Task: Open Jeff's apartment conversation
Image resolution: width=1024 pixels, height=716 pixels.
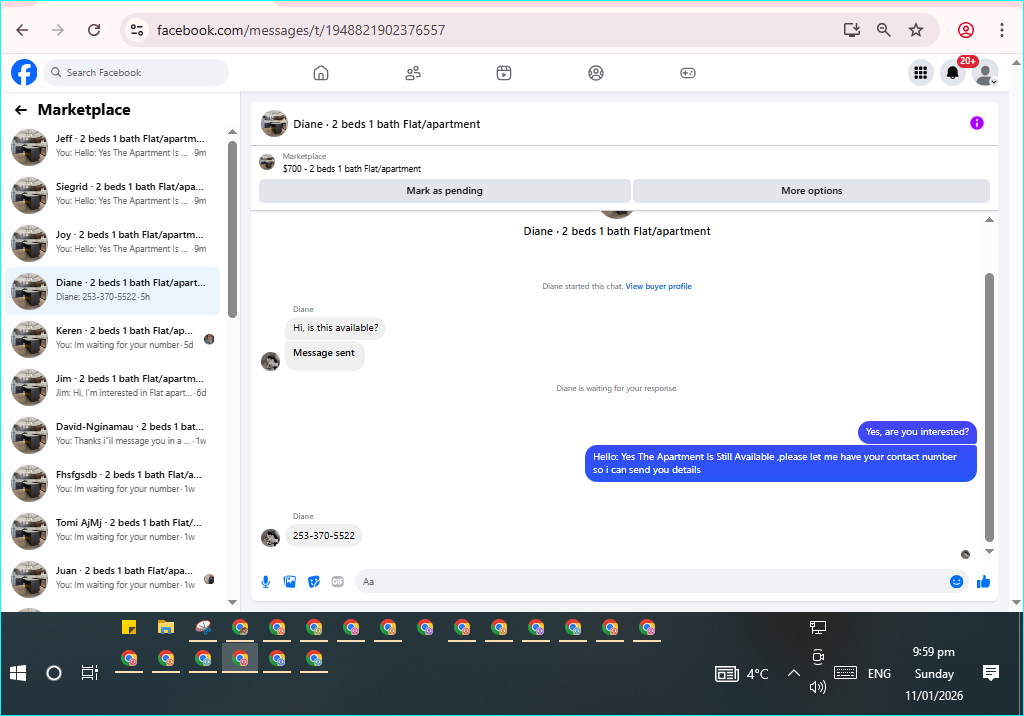Action: click(x=112, y=146)
